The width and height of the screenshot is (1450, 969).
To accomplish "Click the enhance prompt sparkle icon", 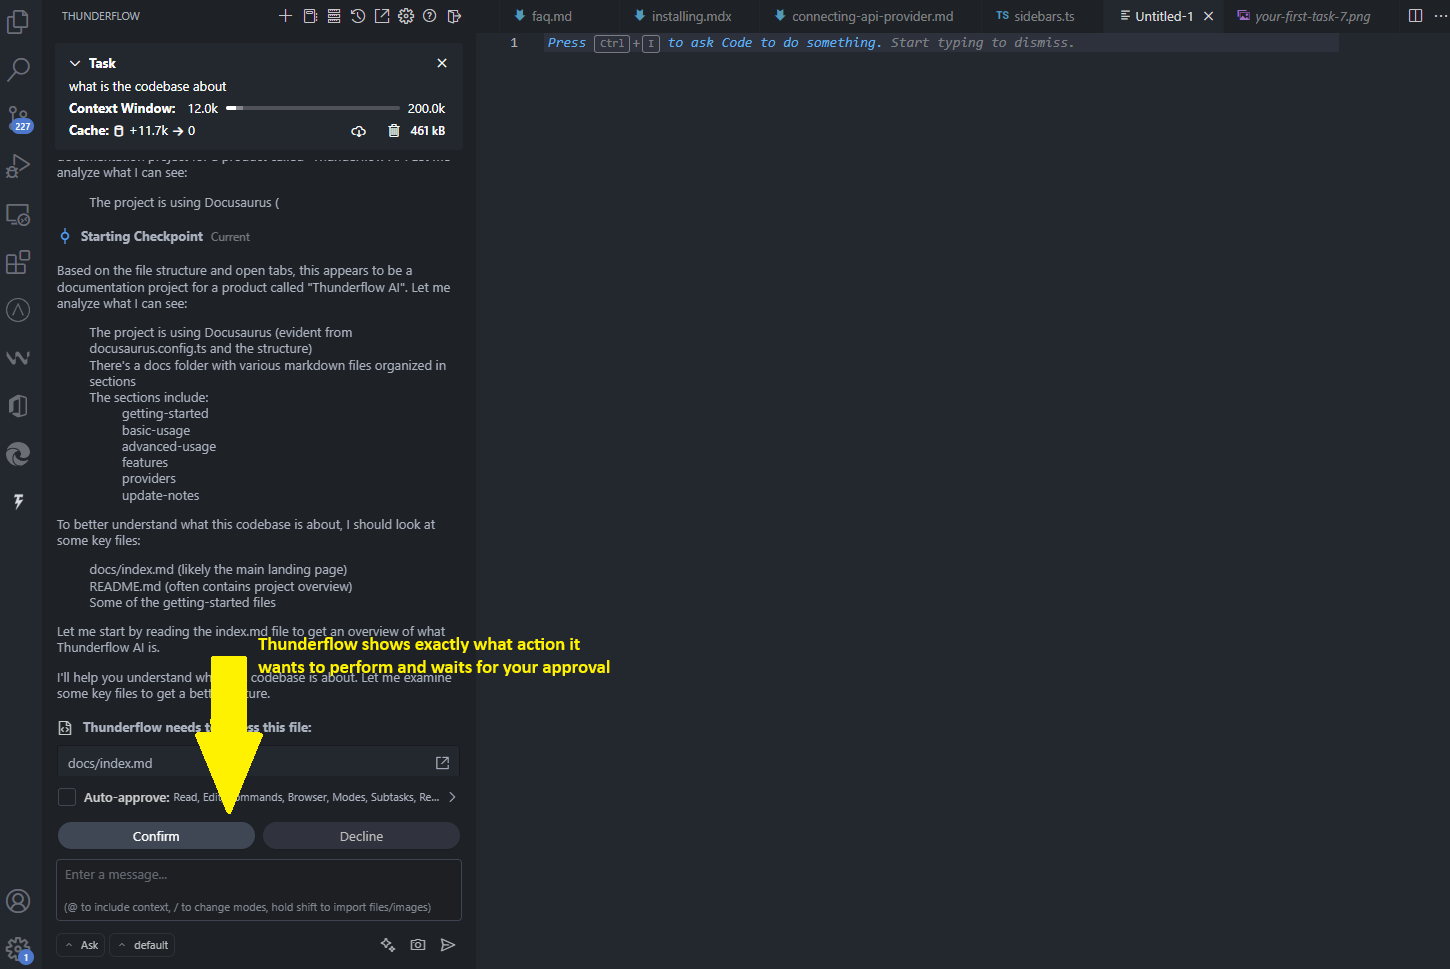I will 388,944.
